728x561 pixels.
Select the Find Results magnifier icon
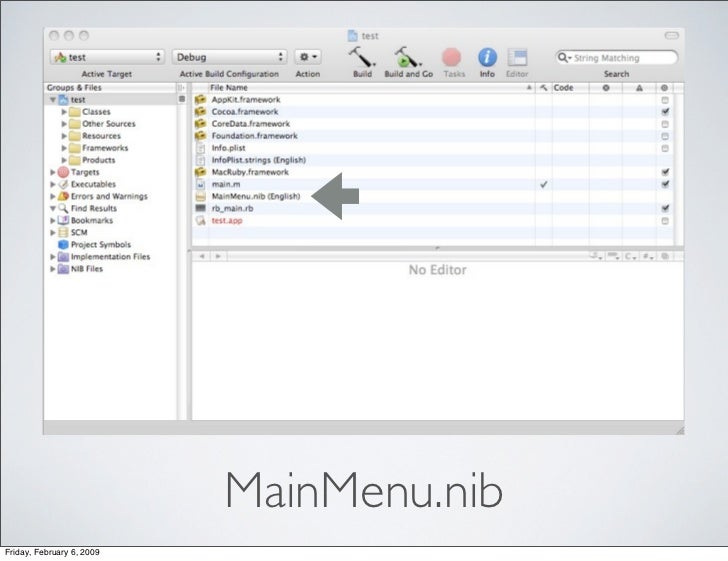pos(64,208)
